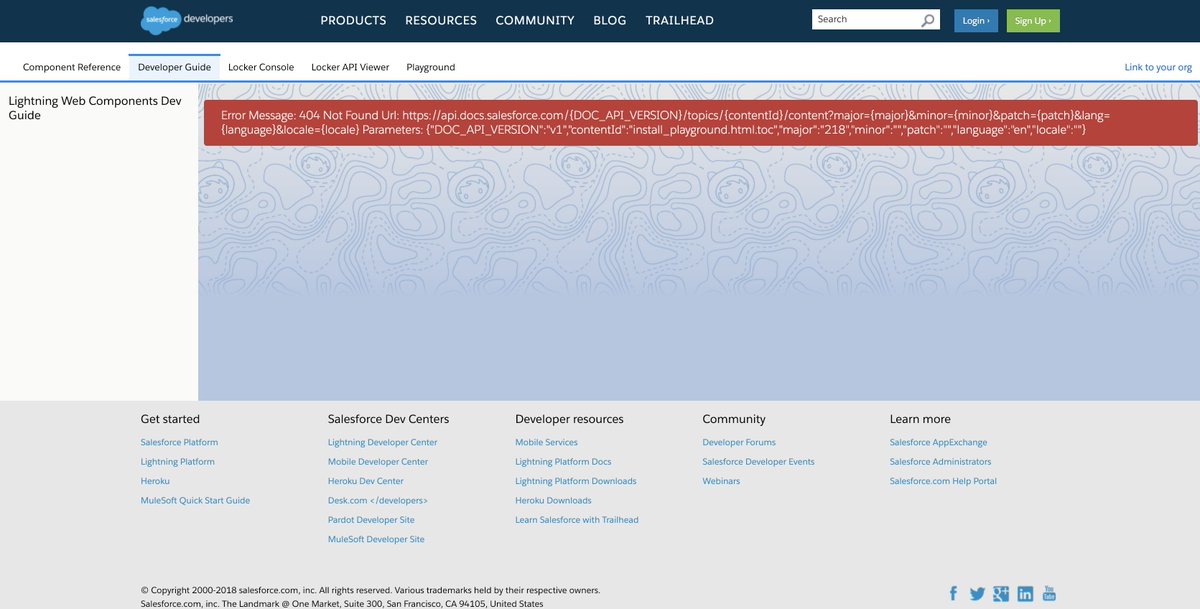This screenshot has height=609, width=1200.
Task: Open the Lightning Developer Center link
Action: [x=383, y=442]
